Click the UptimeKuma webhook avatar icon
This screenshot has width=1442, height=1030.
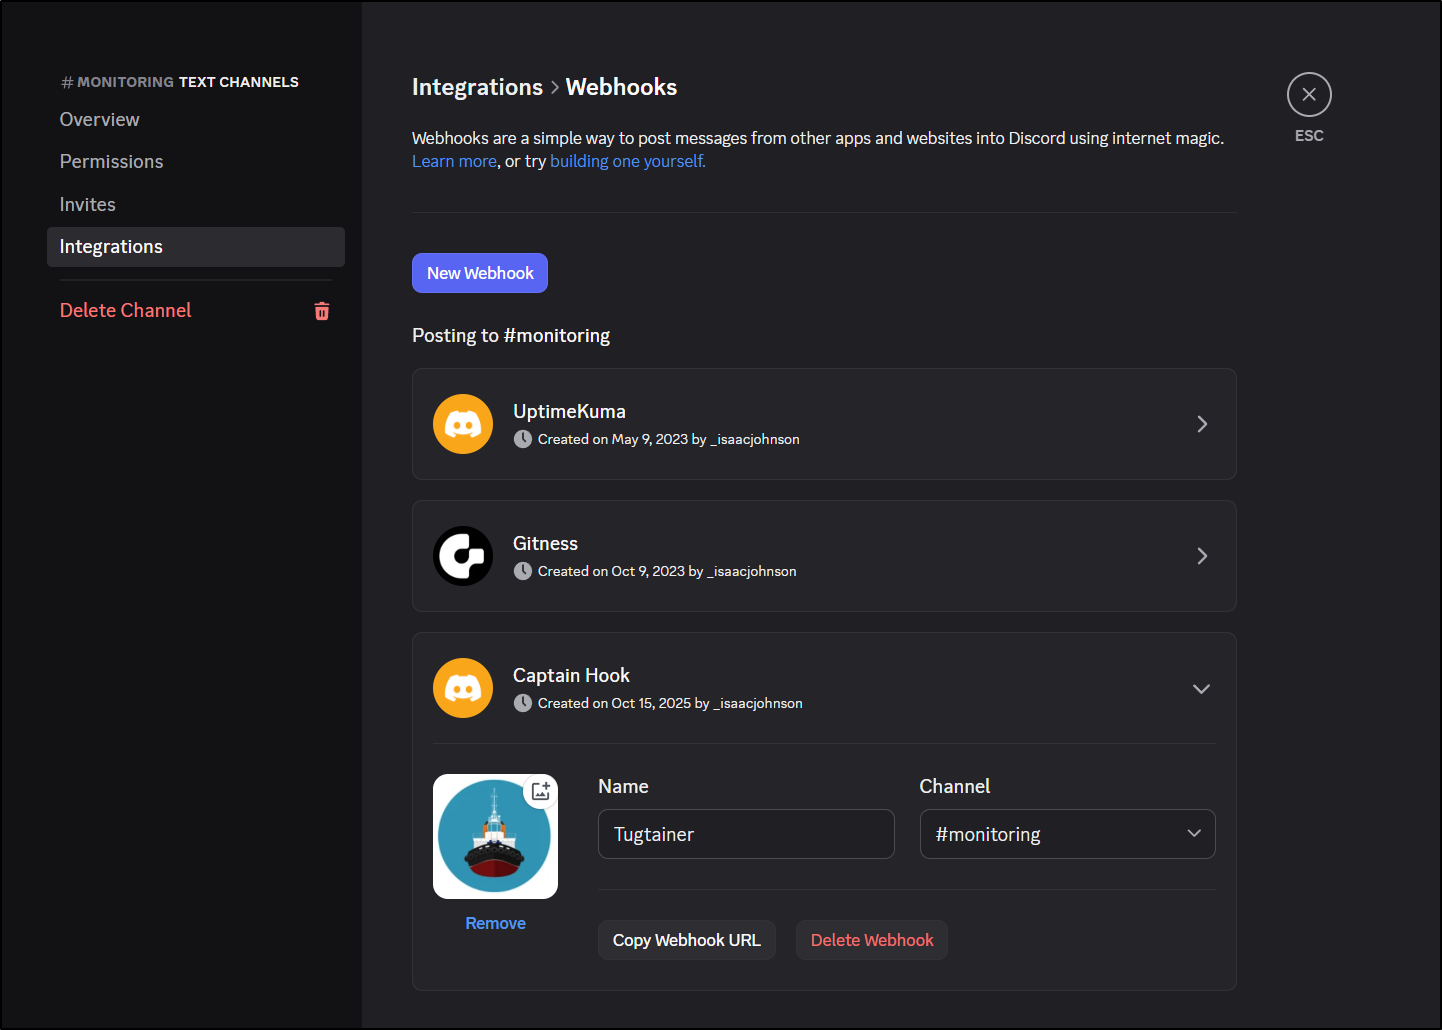[463, 424]
